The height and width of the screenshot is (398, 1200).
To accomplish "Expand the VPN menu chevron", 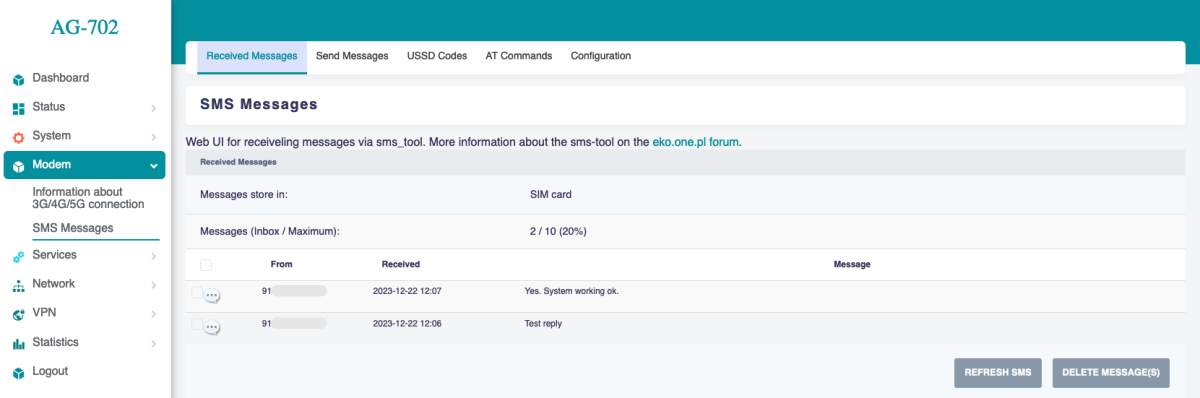I will click(153, 313).
